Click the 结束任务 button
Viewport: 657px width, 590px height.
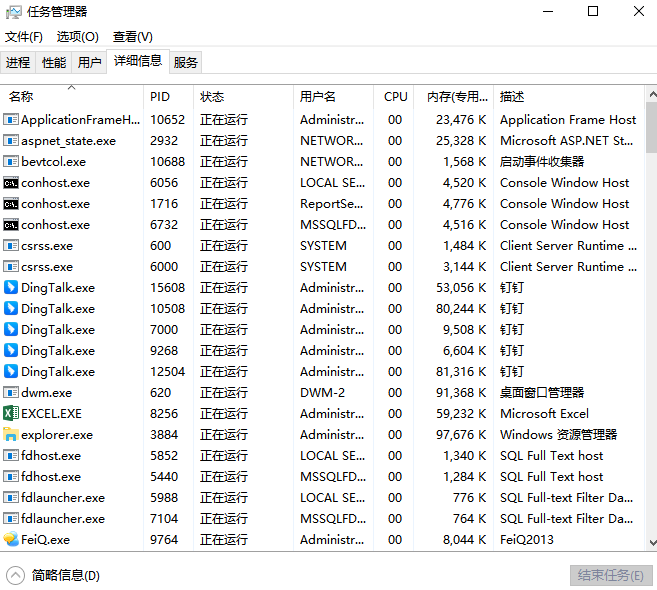611,575
